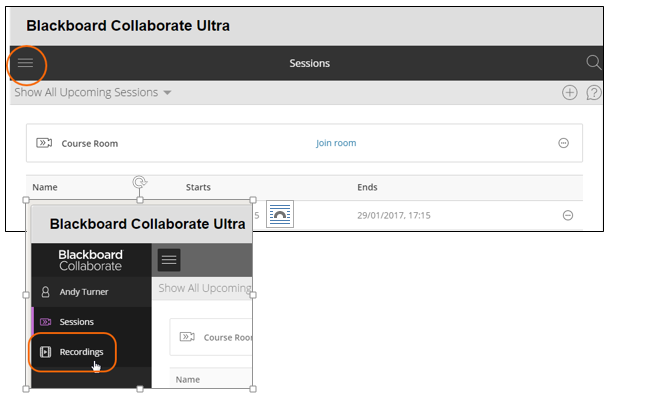Click the Course Room name

click(89, 144)
